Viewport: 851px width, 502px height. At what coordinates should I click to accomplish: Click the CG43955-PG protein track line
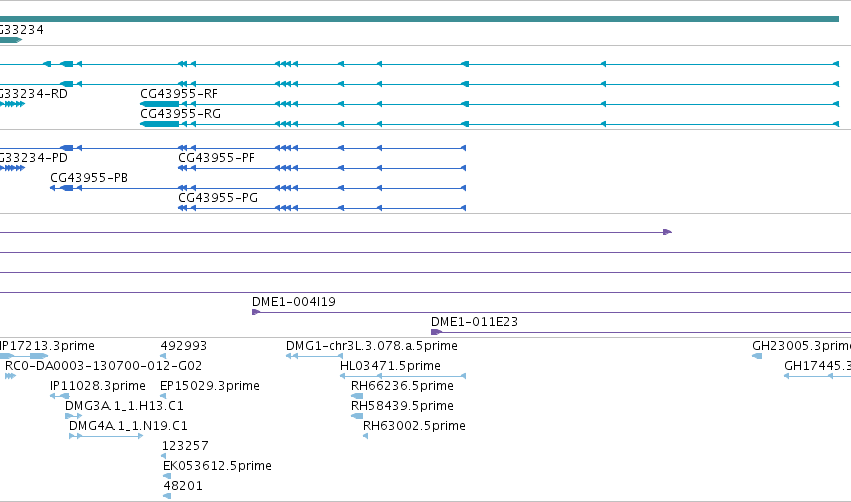pos(322,208)
